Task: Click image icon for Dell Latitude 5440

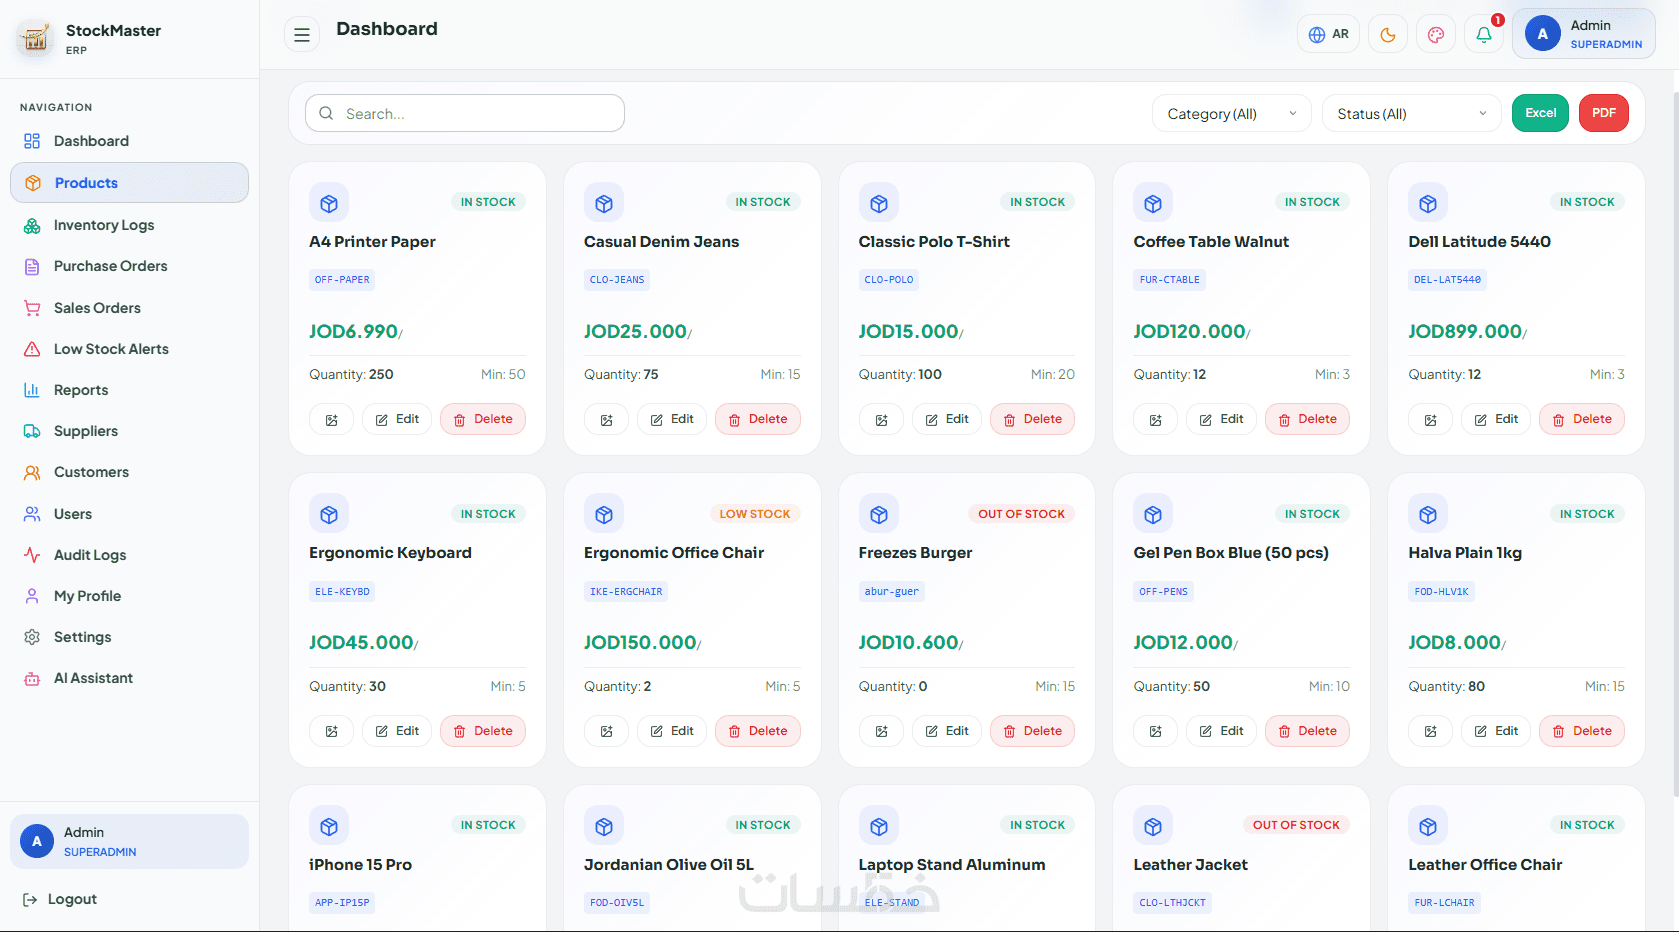Action: pos(1430,420)
